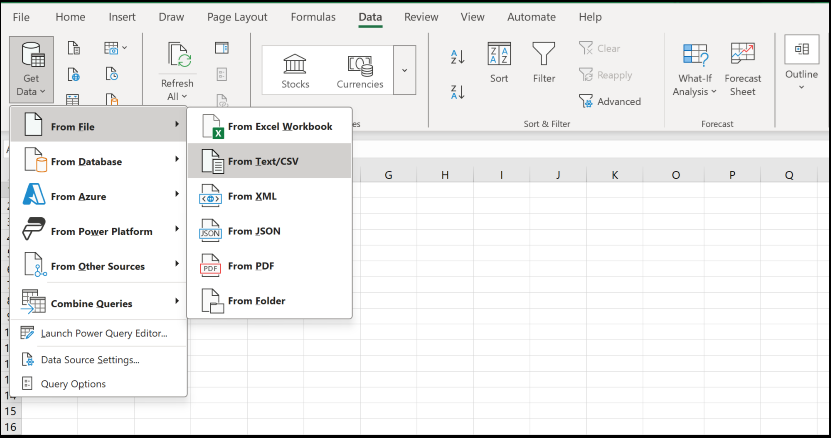Open the From Other Sources entry
The image size is (831, 438).
(x=99, y=266)
